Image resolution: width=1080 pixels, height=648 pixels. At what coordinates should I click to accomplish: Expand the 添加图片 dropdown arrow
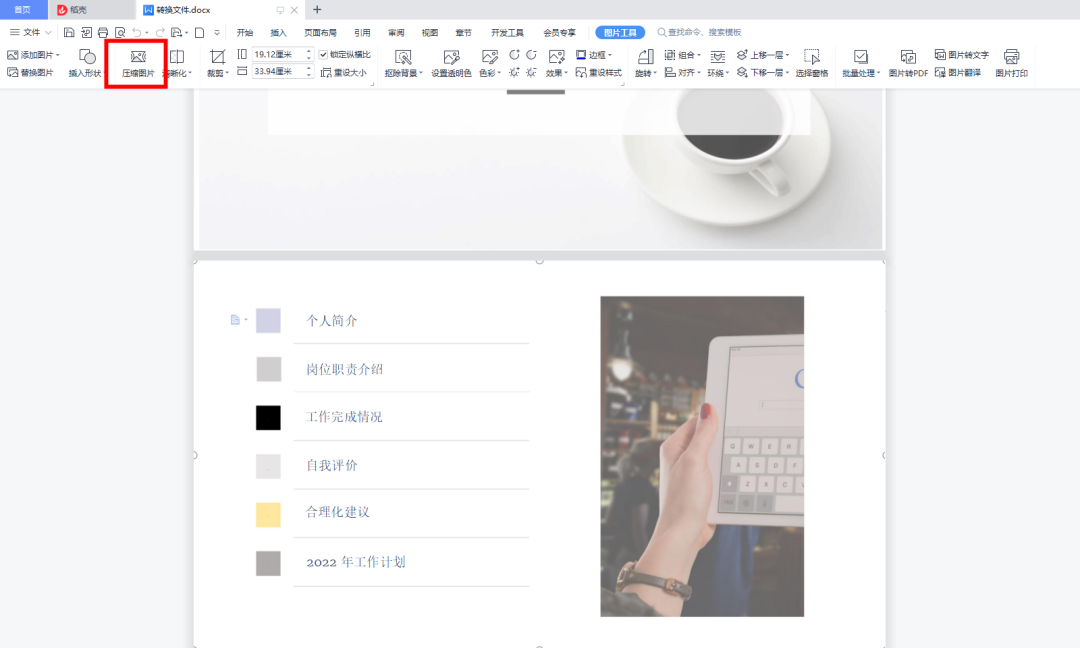pyautogui.click(x=58, y=55)
